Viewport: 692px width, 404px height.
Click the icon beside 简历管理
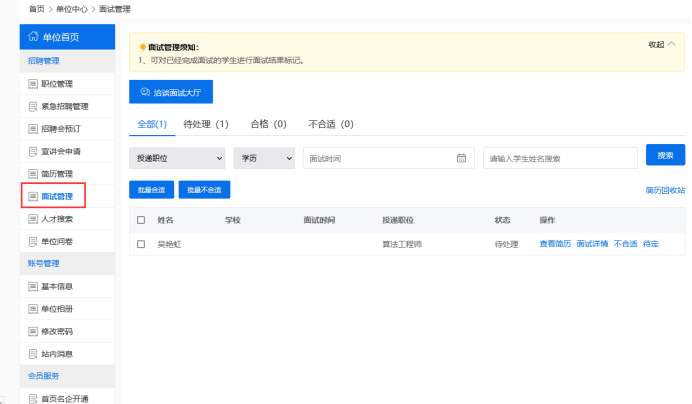(x=33, y=174)
